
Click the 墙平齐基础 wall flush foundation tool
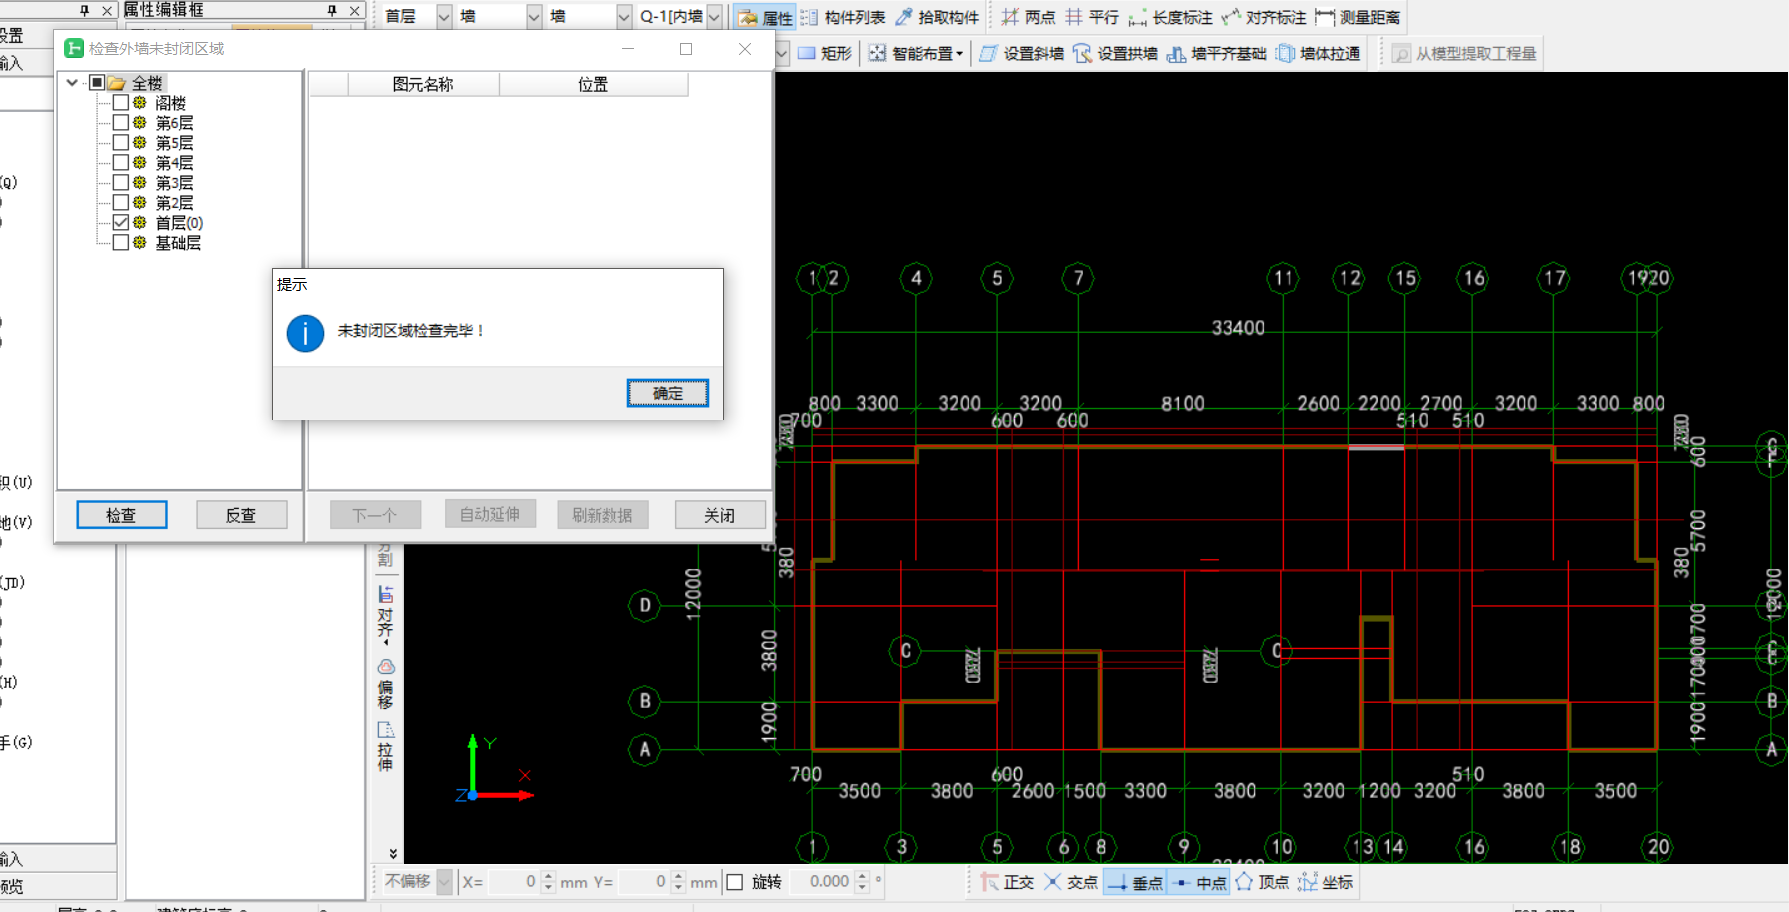point(1216,53)
